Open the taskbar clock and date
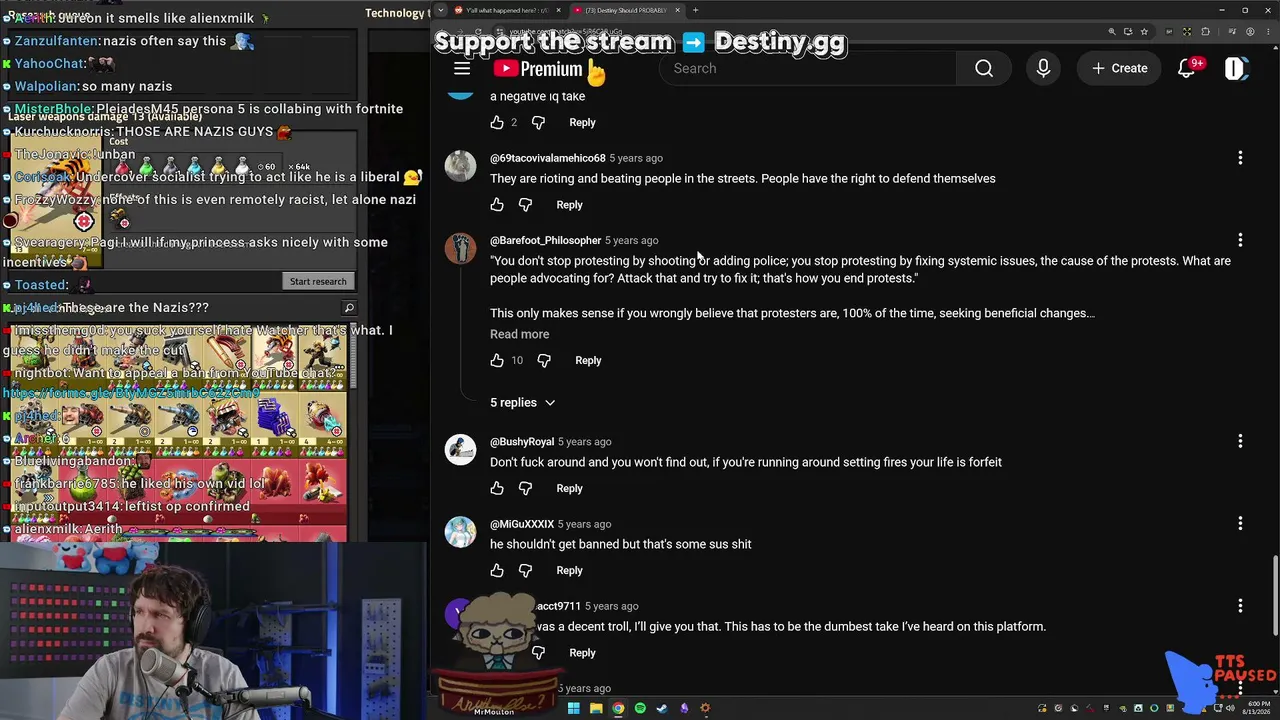Image resolution: width=1280 pixels, height=720 pixels. coord(1257,708)
